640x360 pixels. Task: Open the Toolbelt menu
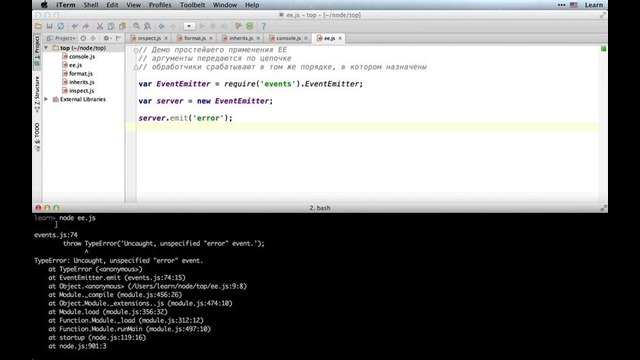[192, 5]
